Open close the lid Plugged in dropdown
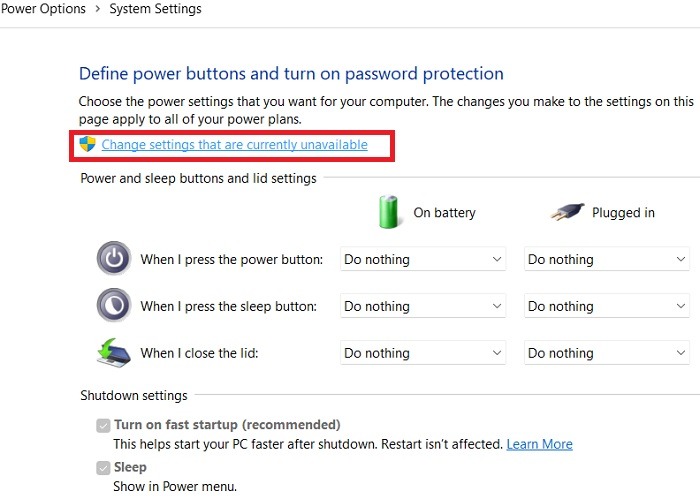Image resolution: width=700 pixels, height=499 pixels. [x=607, y=353]
